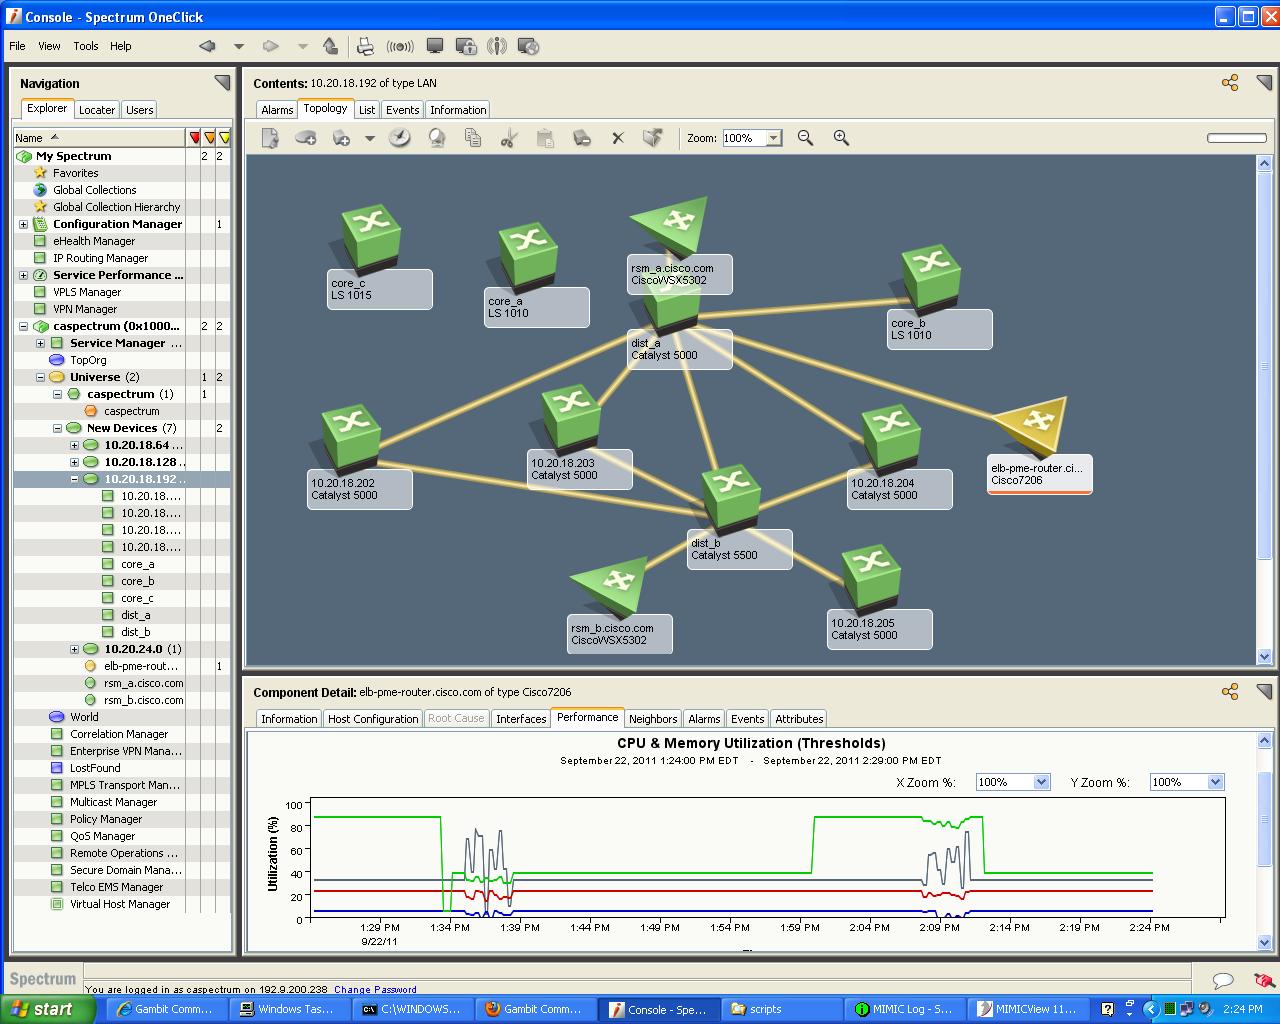Screen dimensions: 1280x1024
Task: Click the broadcast ping signal icon
Action: [x=400, y=46]
